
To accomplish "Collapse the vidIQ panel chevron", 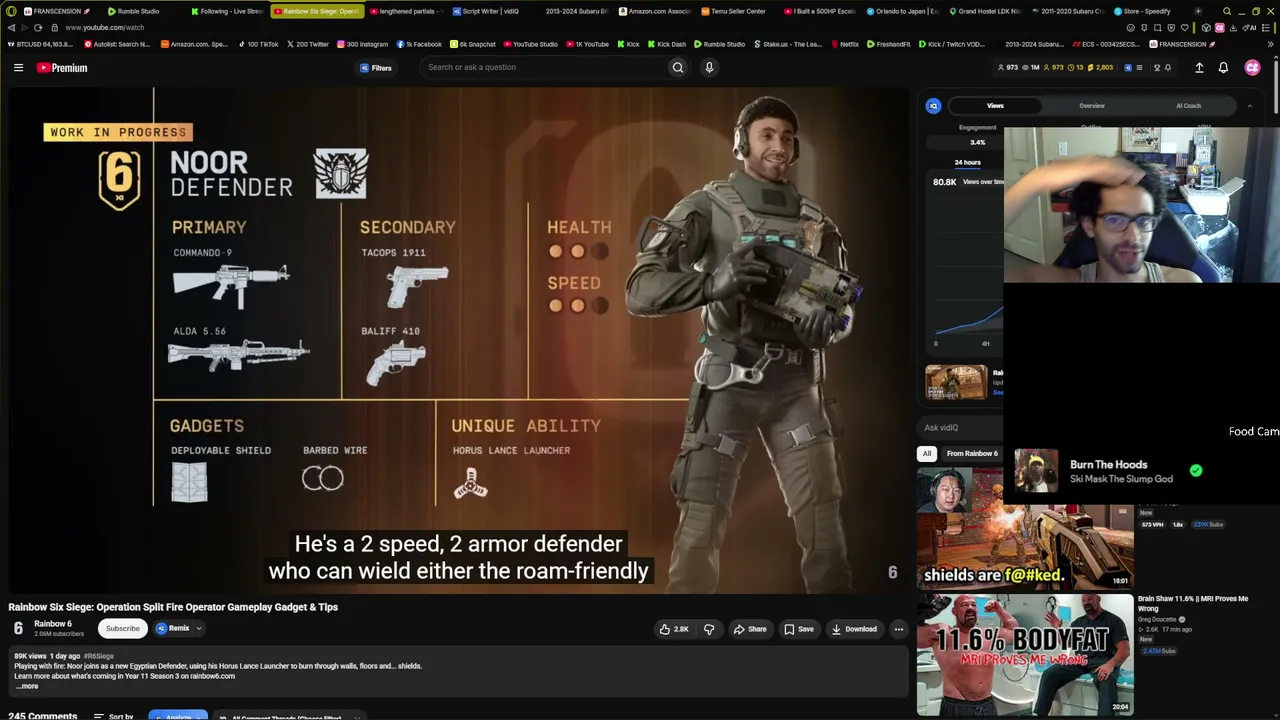I will (x=1249, y=106).
